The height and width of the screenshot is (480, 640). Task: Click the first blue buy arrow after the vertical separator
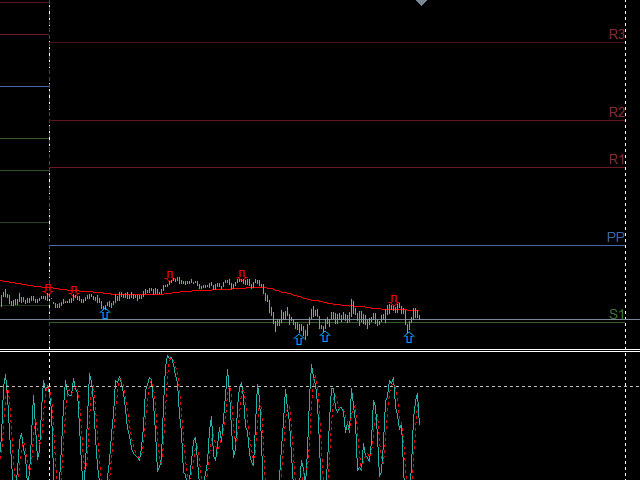105,313
